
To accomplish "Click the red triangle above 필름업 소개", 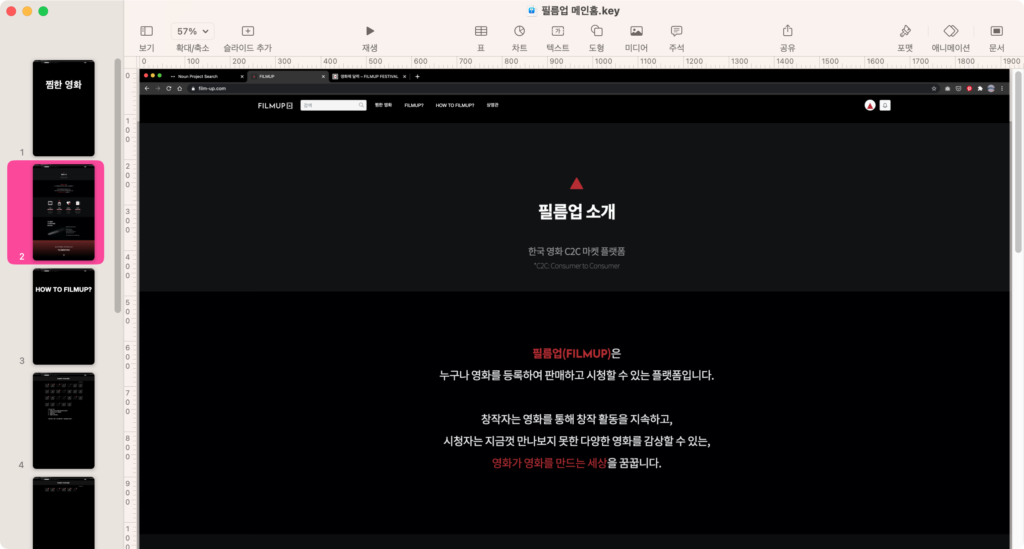I will coord(576,183).
